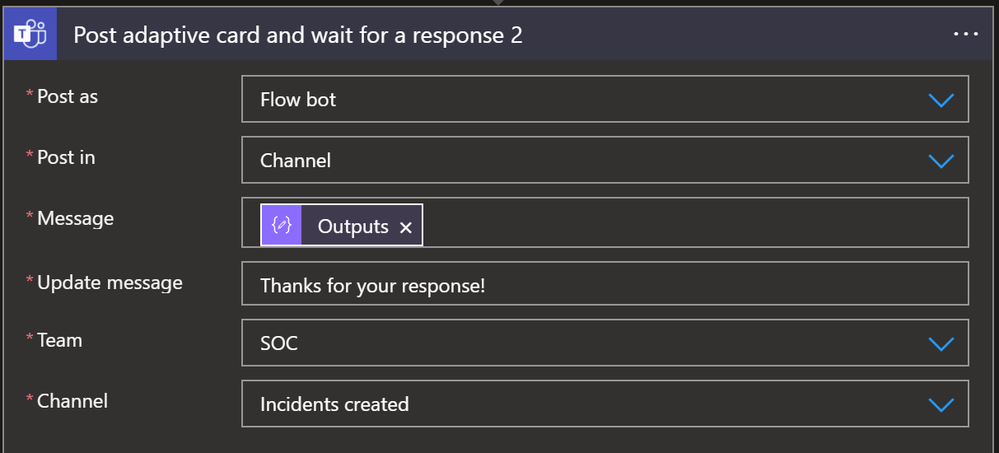Image resolution: width=999 pixels, height=453 pixels.
Task: Click the action title Post adaptive card header
Action: click(x=298, y=35)
